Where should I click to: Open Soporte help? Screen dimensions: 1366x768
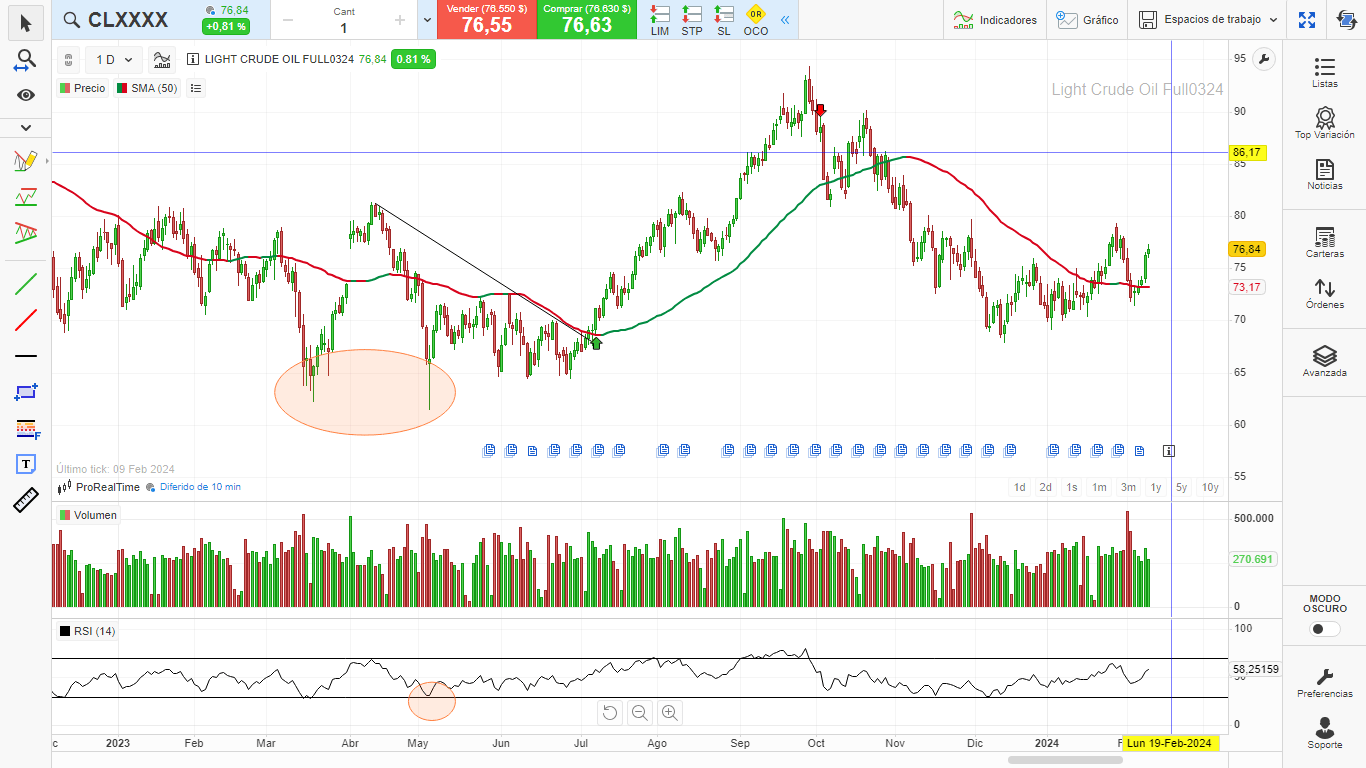(1325, 733)
